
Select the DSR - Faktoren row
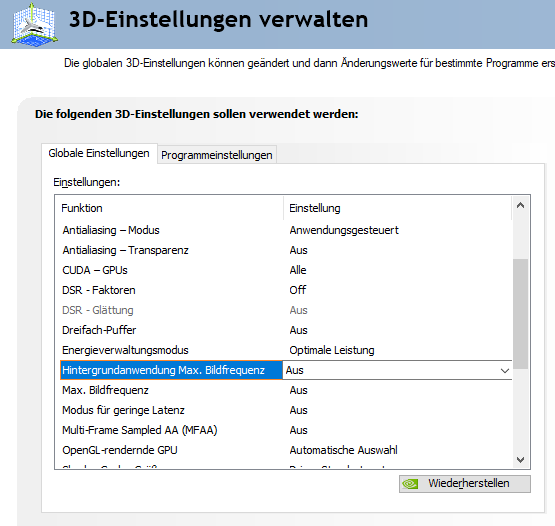pyautogui.click(x=286, y=290)
